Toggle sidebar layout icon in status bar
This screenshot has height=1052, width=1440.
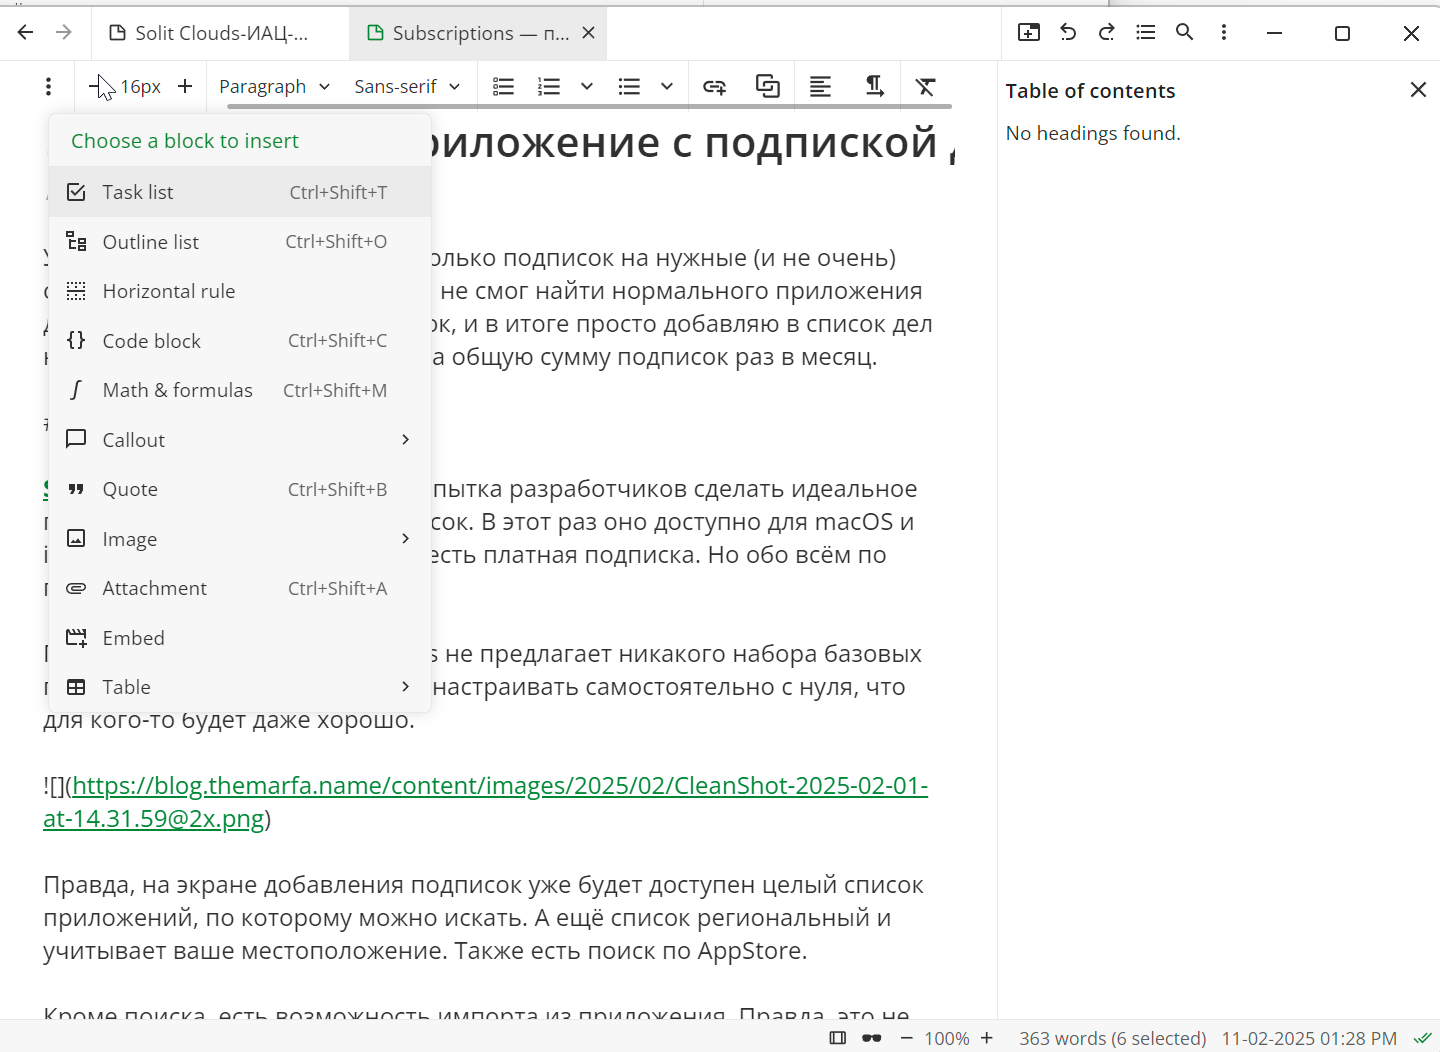838,1038
